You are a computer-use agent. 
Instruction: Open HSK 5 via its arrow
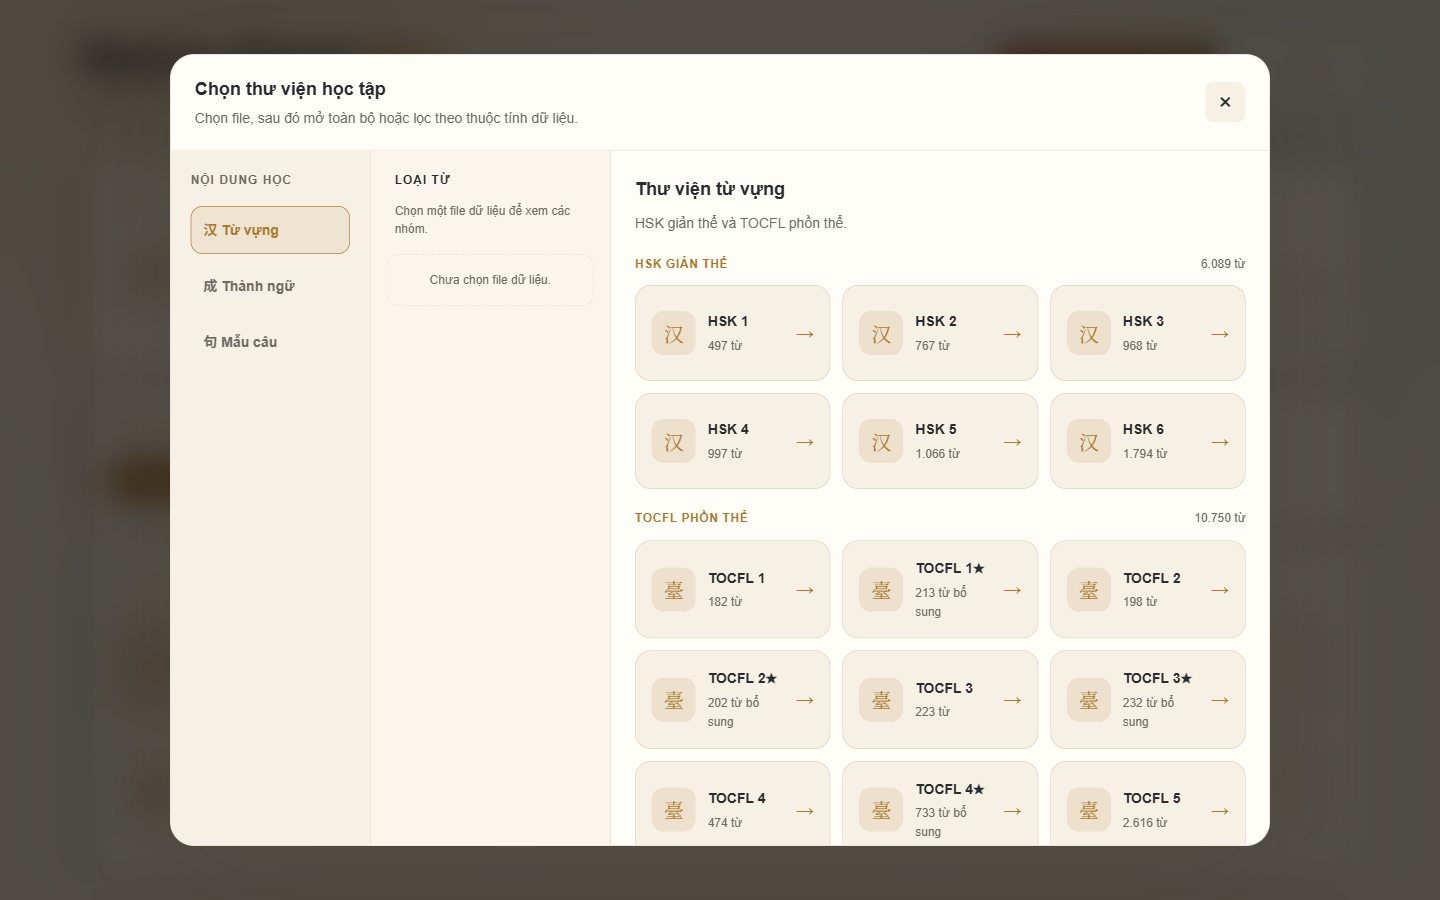pyautogui.click(x=1012, y=442)
